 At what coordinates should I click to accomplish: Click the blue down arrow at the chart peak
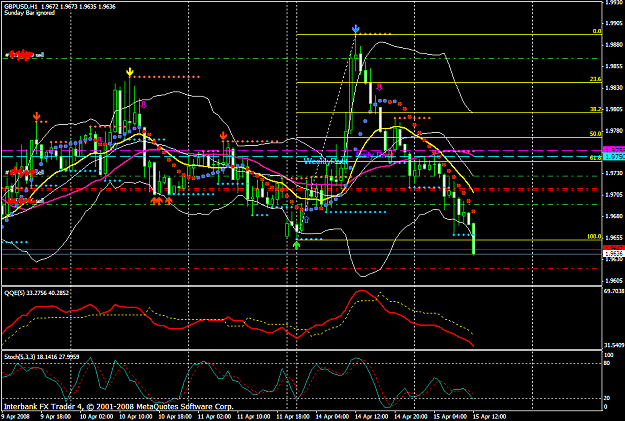tap(355, 28)
